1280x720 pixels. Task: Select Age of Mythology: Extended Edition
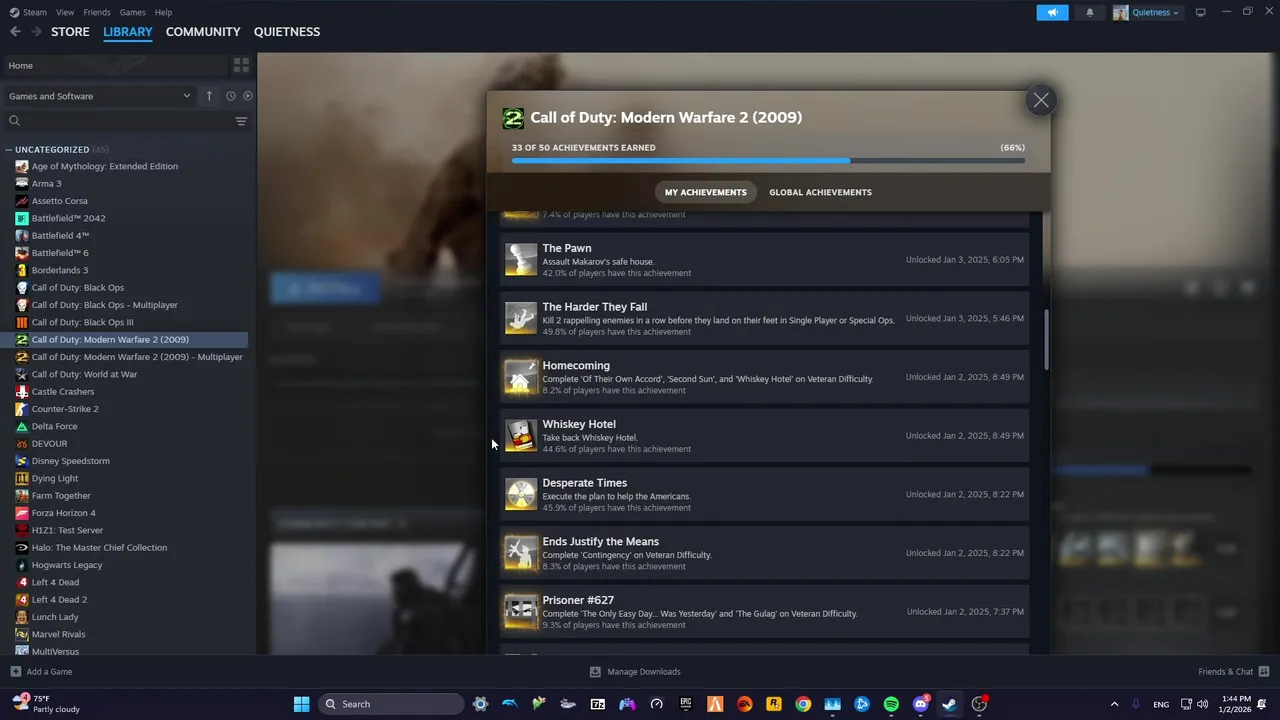(104, 166)
